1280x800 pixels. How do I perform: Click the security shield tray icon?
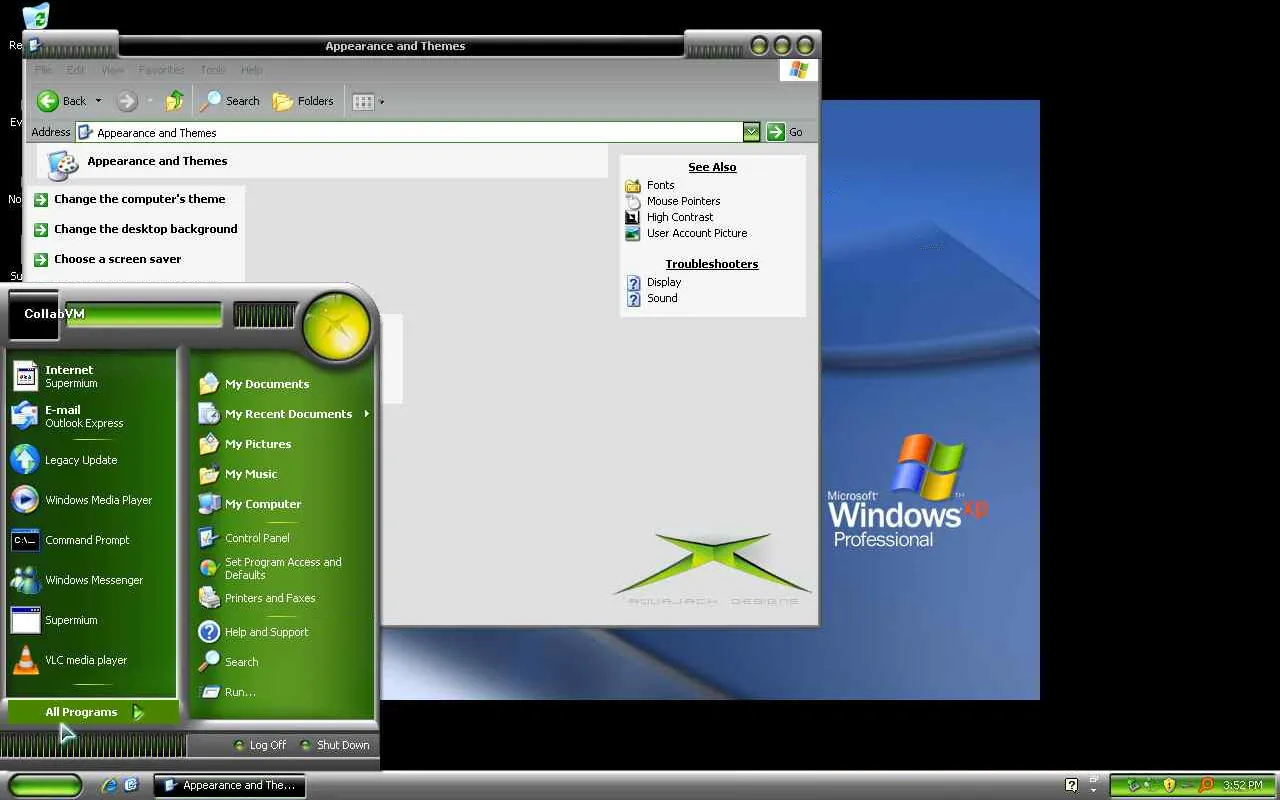click(1169, 785)
